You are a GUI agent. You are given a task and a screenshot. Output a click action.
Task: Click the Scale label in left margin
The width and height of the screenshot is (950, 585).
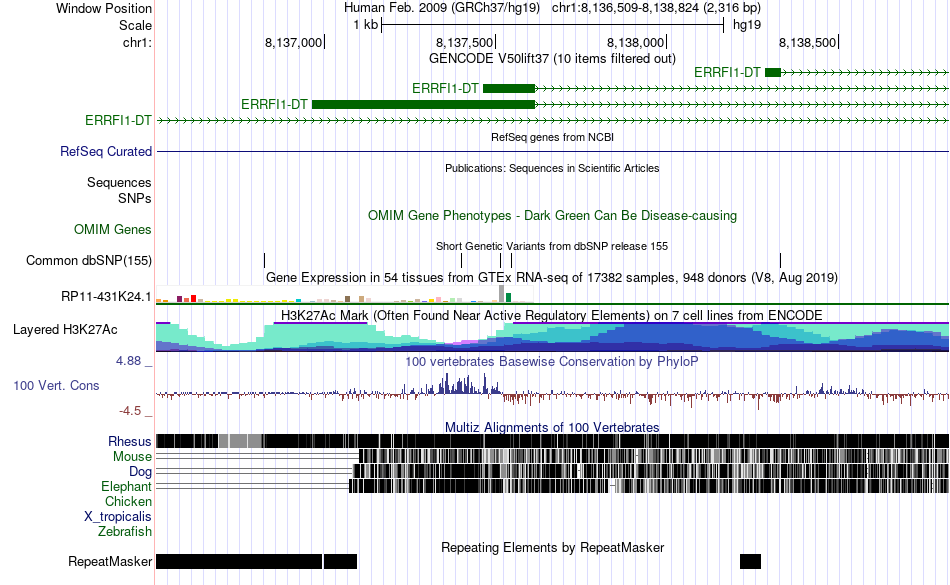pyautogui.click(x=135, y=25)
